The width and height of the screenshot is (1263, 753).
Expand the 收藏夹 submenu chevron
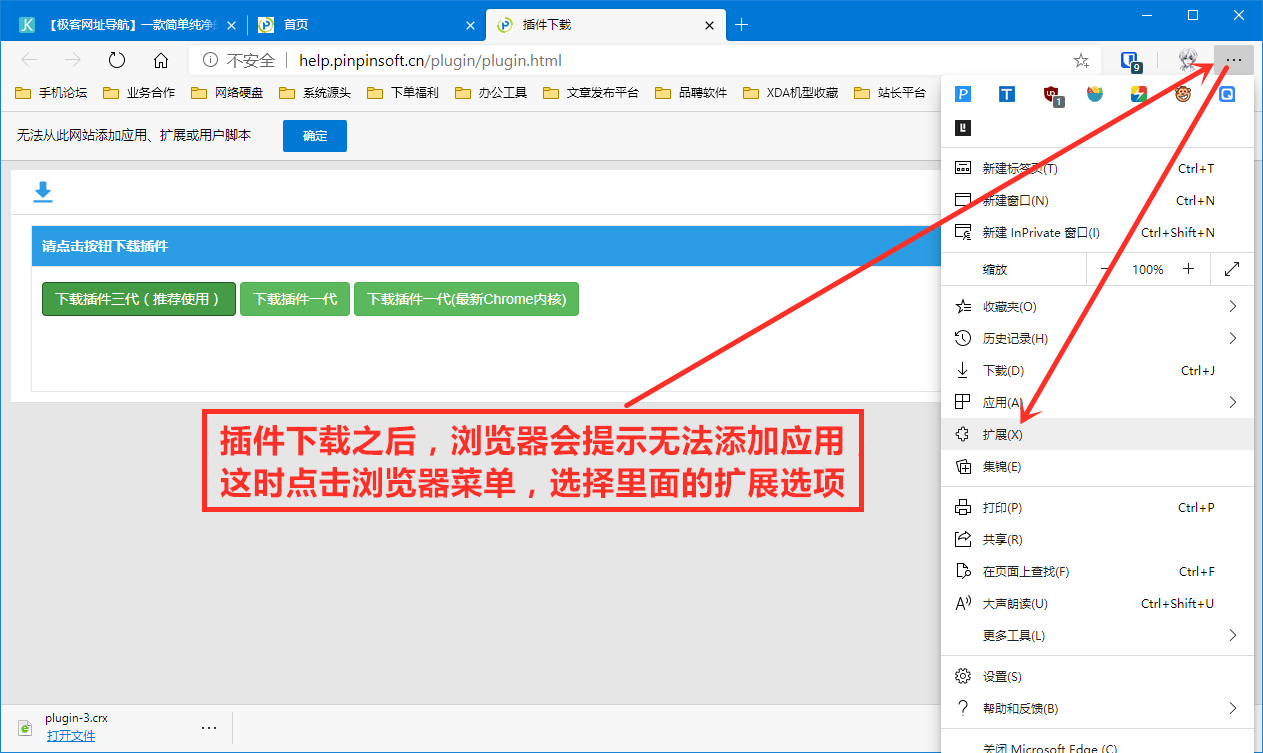(1232, 306)
